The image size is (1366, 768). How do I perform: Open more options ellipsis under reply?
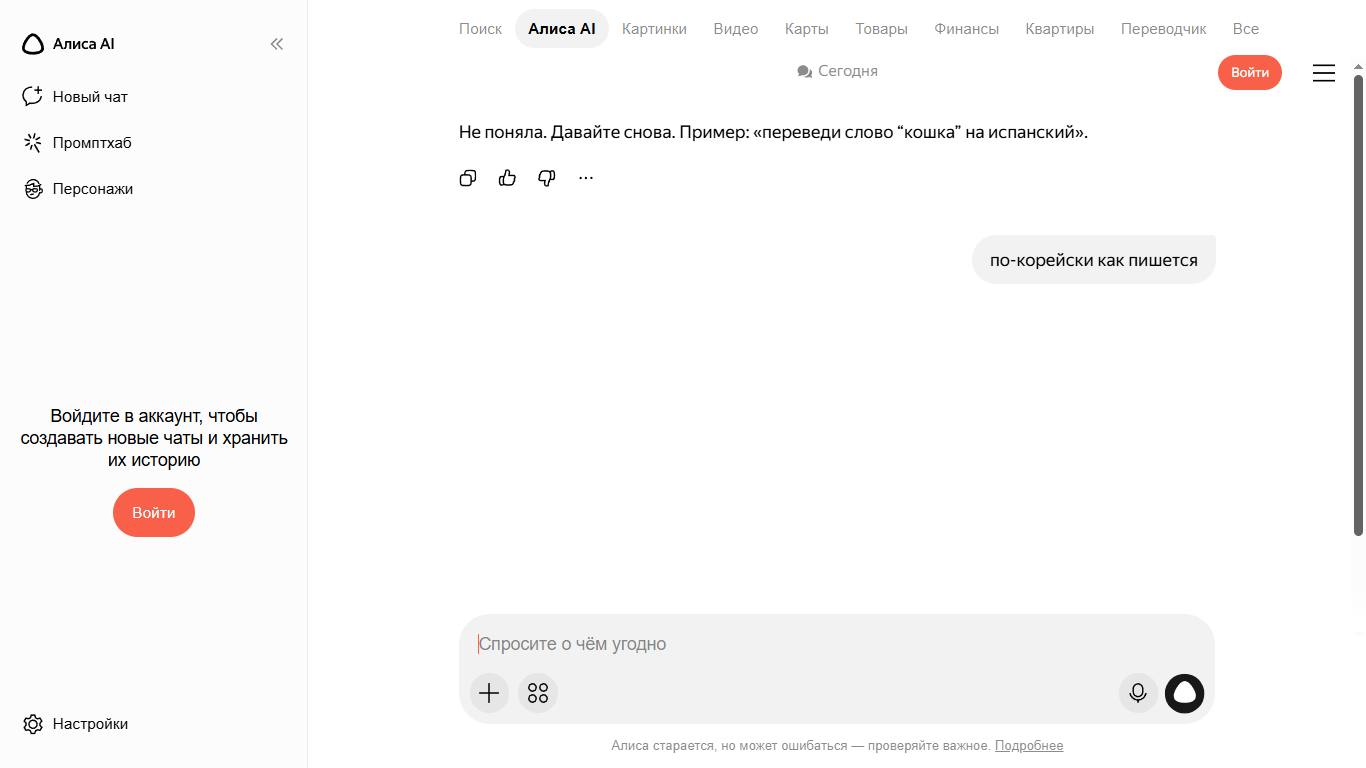tap(586, 178)
